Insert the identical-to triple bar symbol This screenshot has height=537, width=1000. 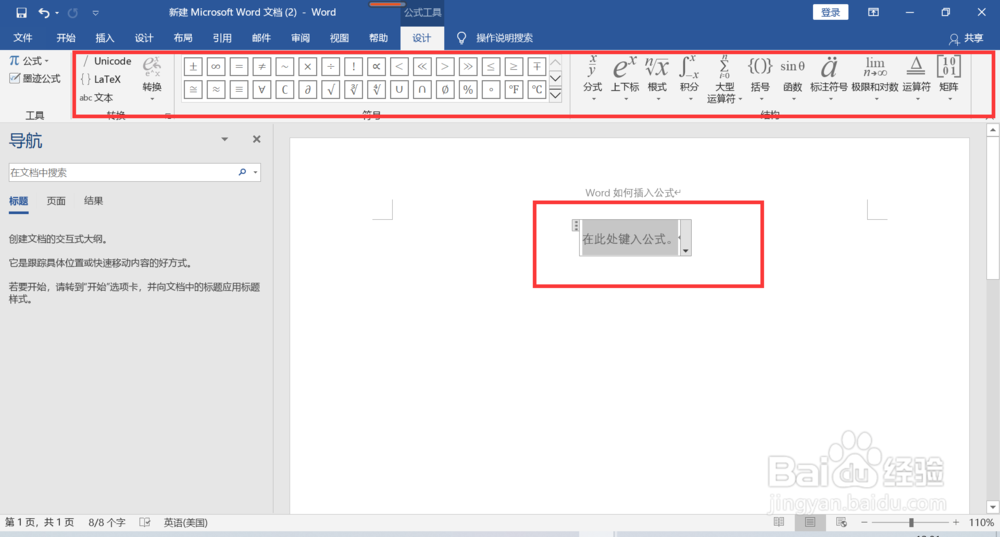(x=239, y=89)
